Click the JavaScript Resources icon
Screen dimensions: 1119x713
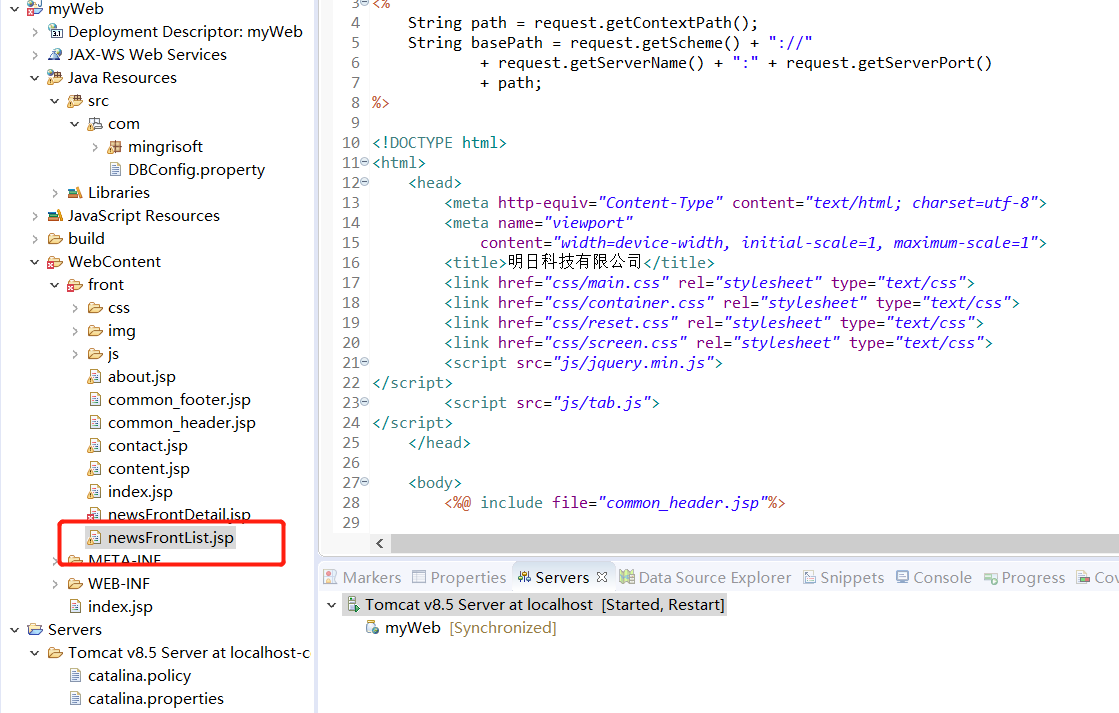[x=55, y=216]
